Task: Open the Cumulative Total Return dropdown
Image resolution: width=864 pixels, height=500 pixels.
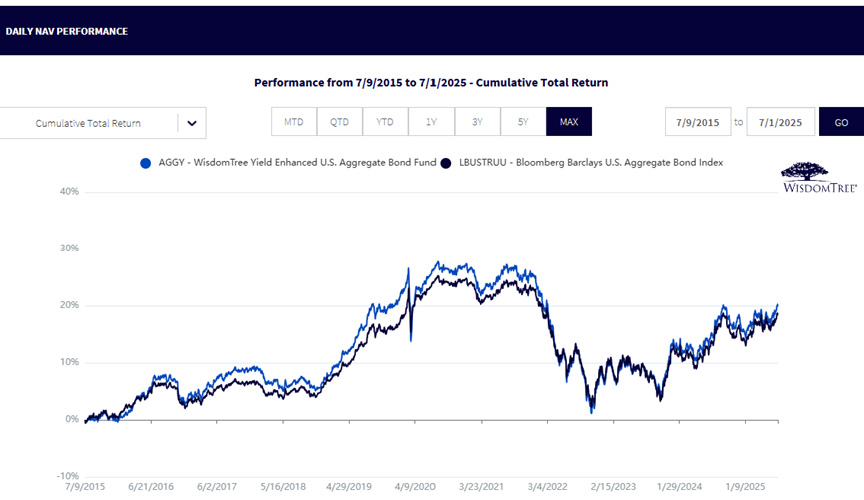Action: (x=103, y=123)
